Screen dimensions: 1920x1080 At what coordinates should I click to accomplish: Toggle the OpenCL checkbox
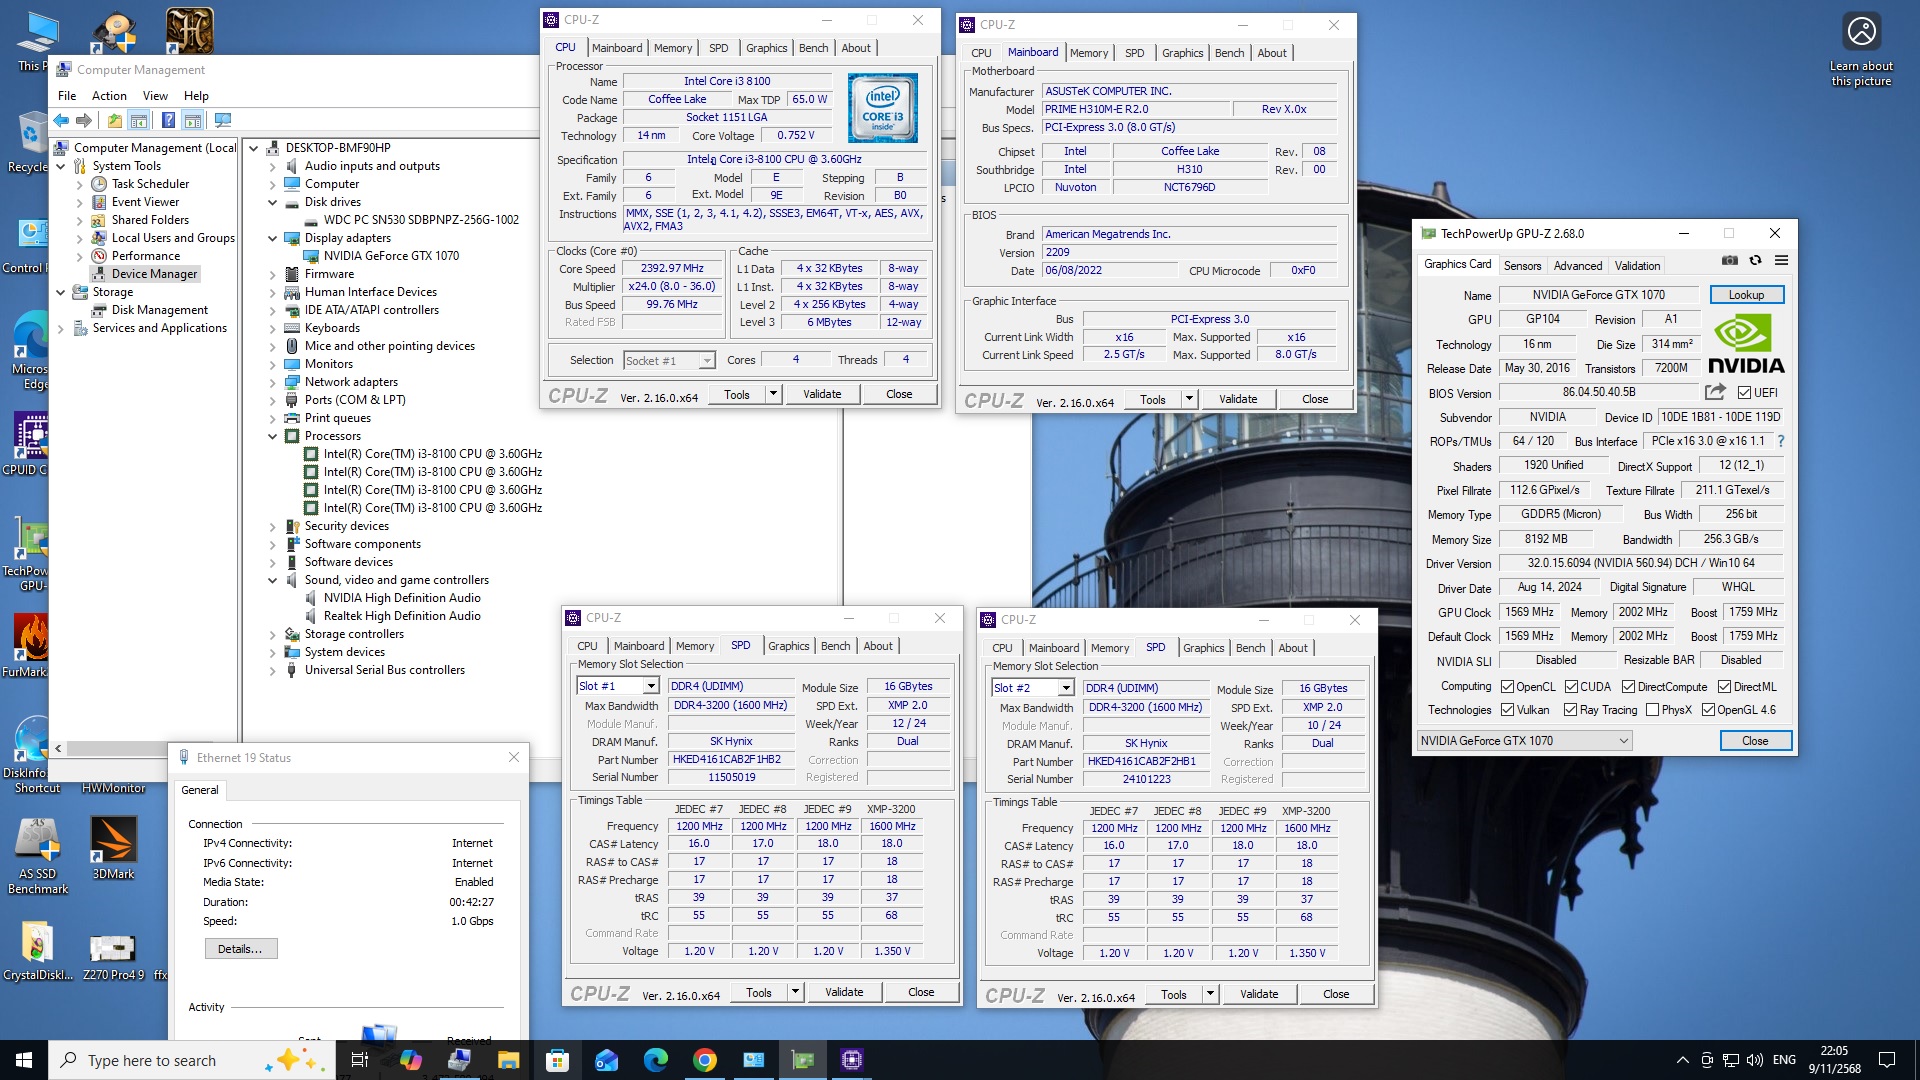click(1508, 687)
